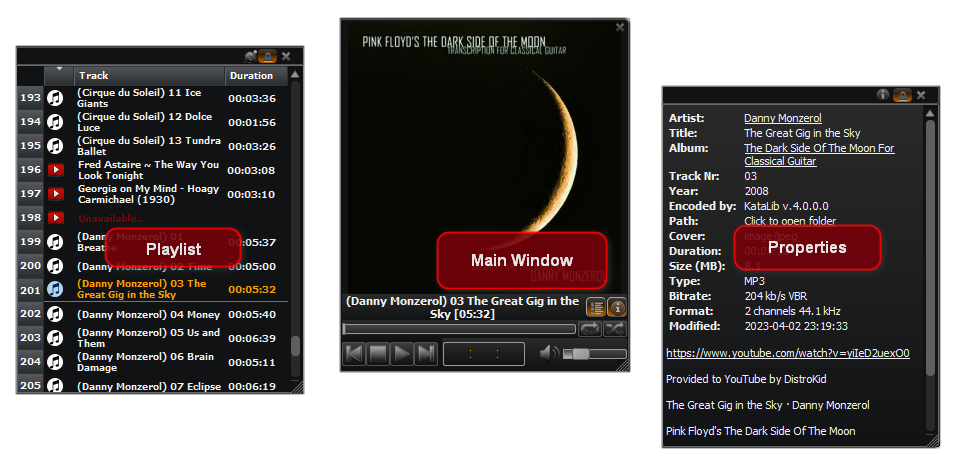Click the playlist scrollbar up arrow
The width and height of the screenshot is (960, 462).
[295, 75]
